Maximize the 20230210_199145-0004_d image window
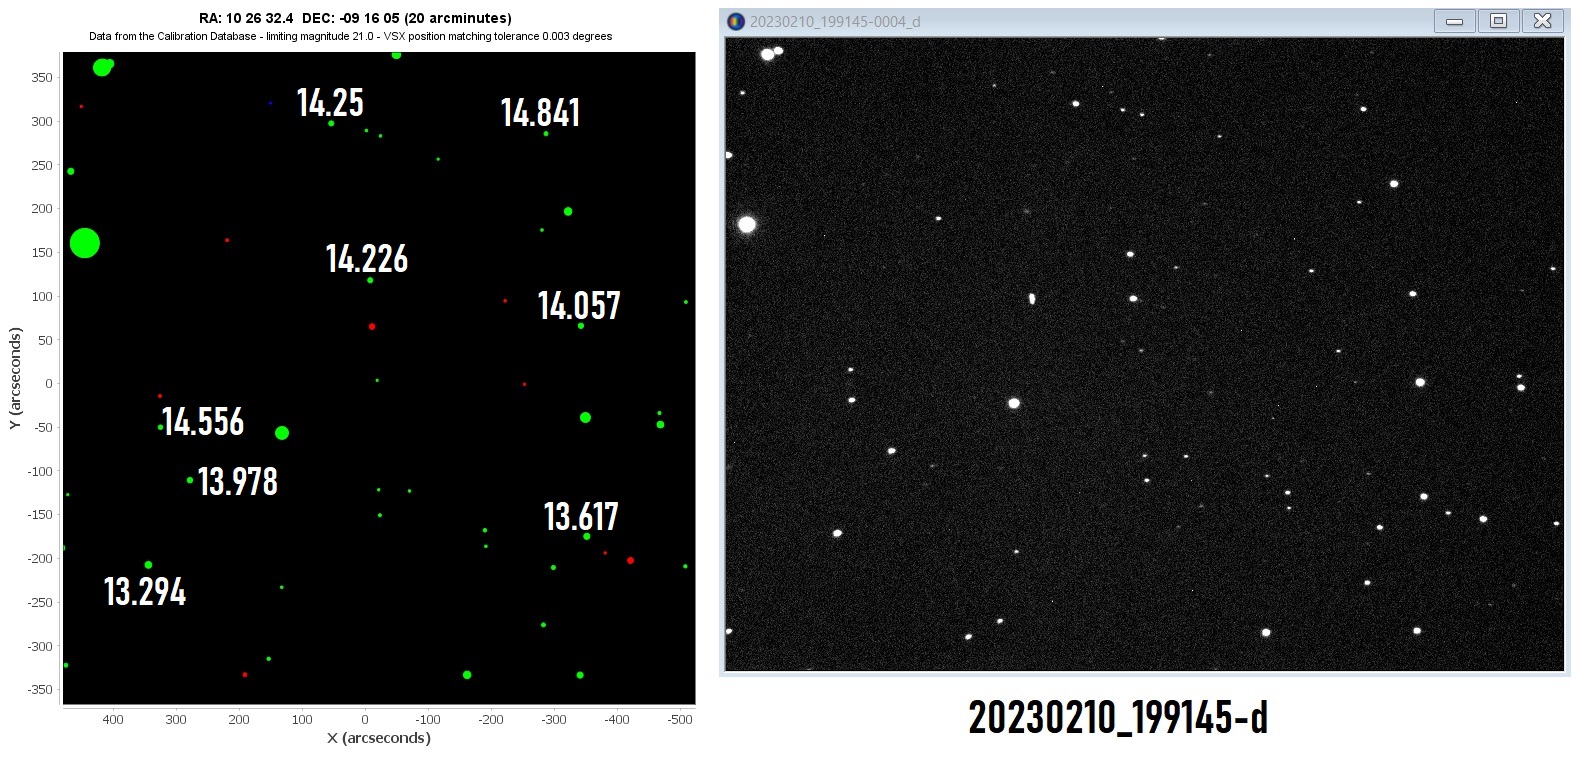Screen dimensions: 1576x769 [x=1498, y=21]
